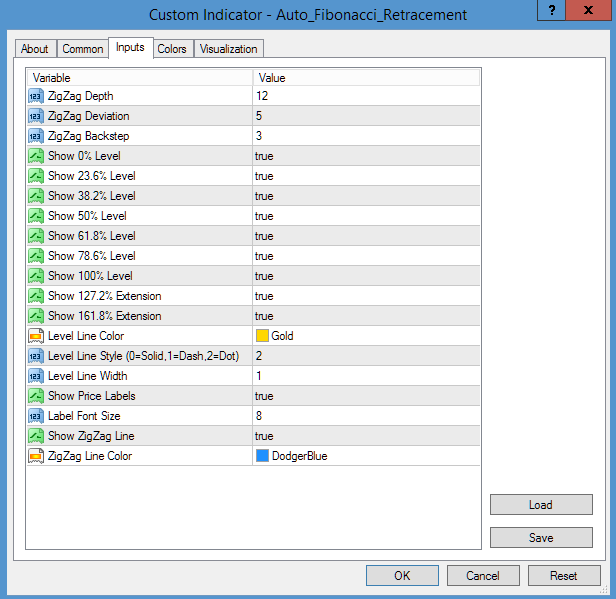Select the 'ZigZag Depth' variable name
Viewport: 616px width, 599px height.
tap(81, 96)
